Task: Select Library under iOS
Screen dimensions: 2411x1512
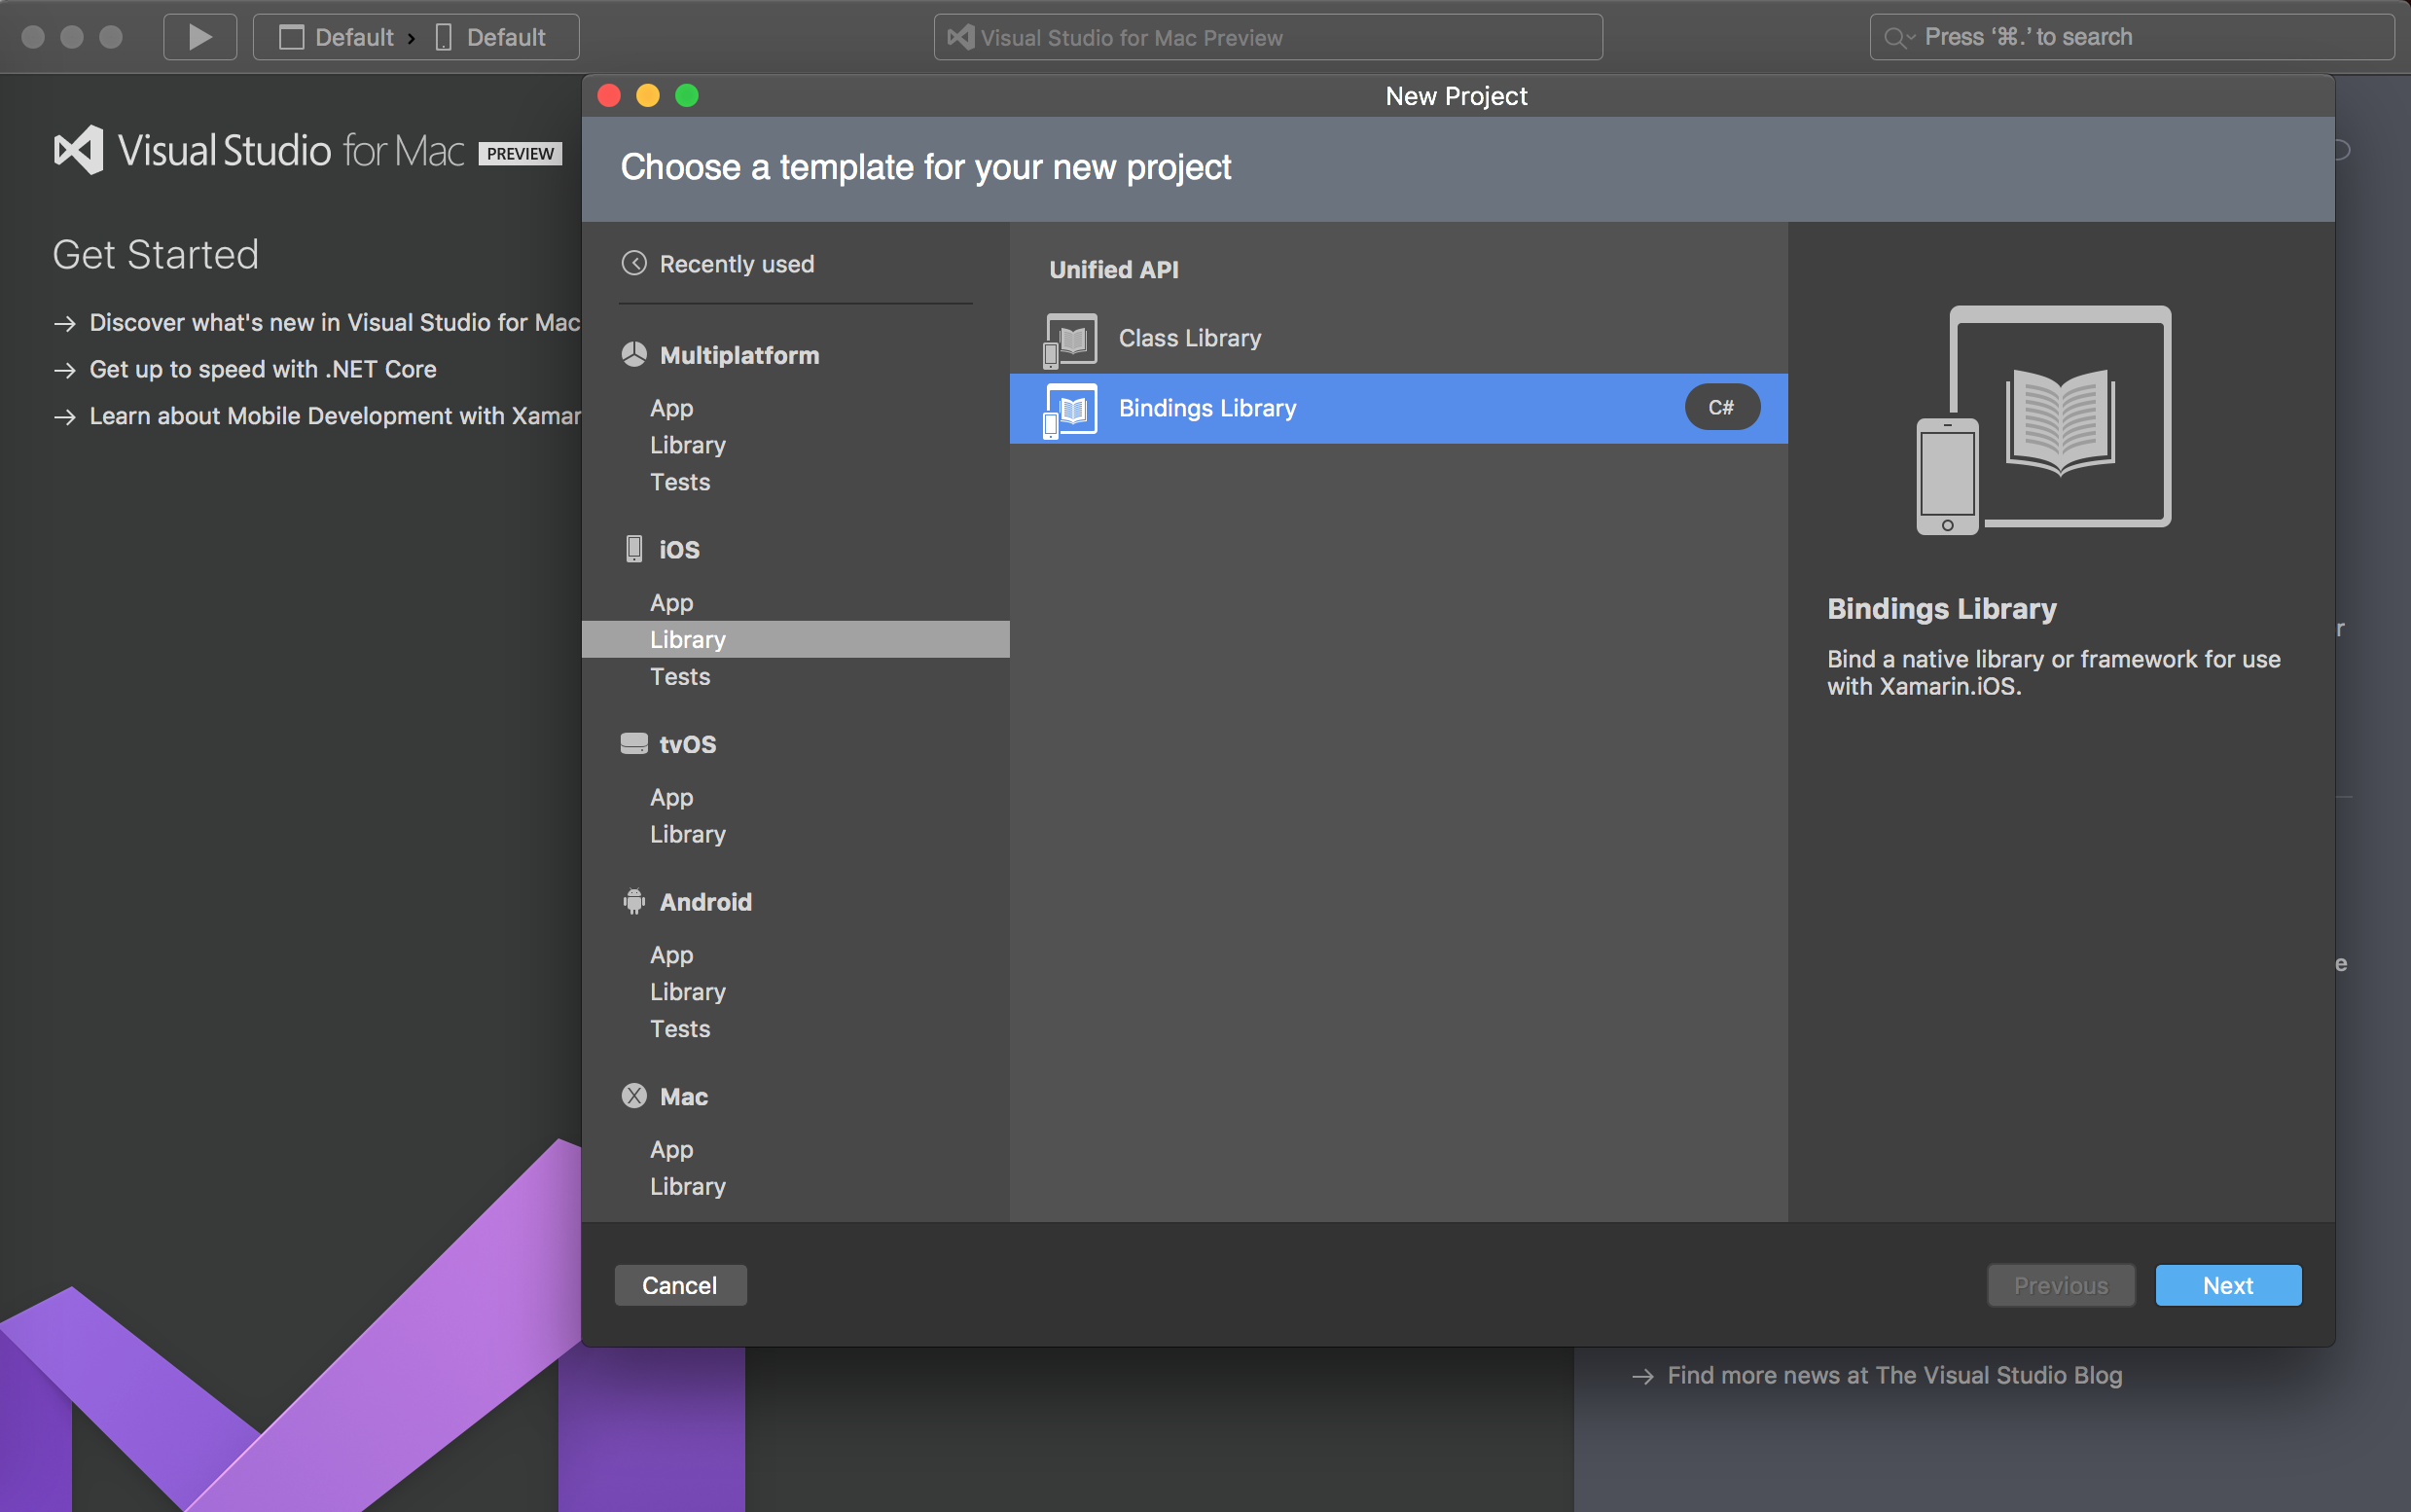Action: [x=796, y=639]
